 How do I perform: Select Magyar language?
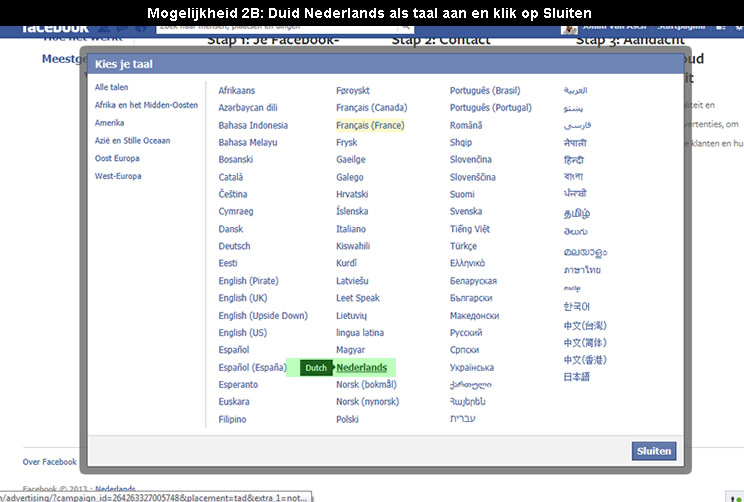point(351,350)
